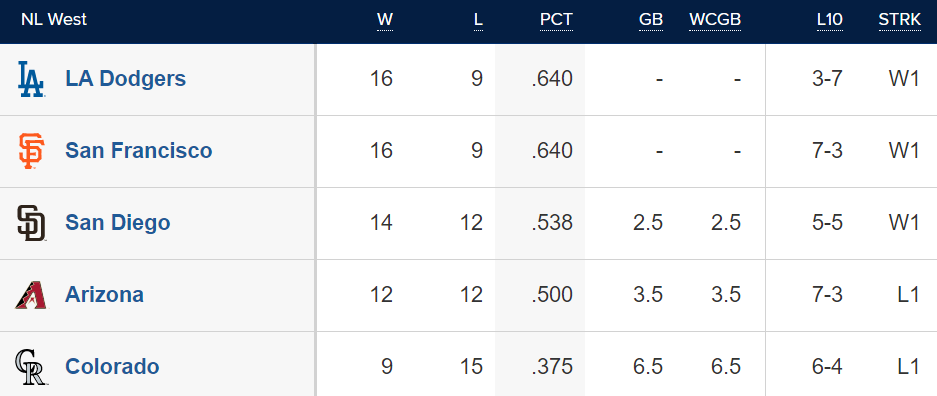This screenshot has width=937, height=396.
Task: Click Dodgers .640 winning percentage cell
Action: (552, 79)
